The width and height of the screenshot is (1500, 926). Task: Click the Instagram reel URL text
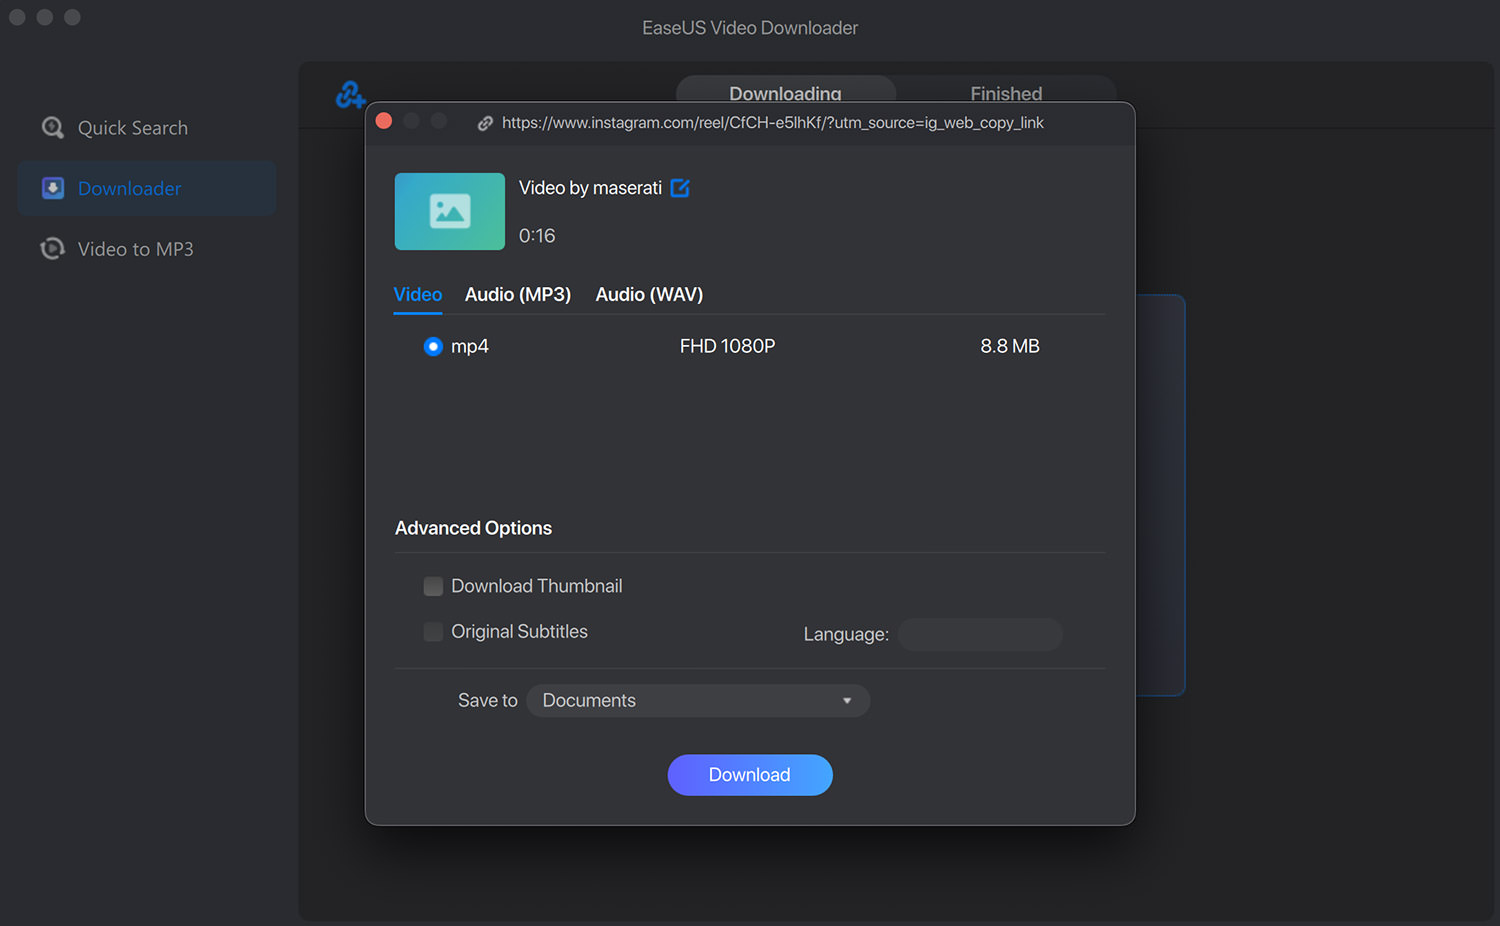773,123
